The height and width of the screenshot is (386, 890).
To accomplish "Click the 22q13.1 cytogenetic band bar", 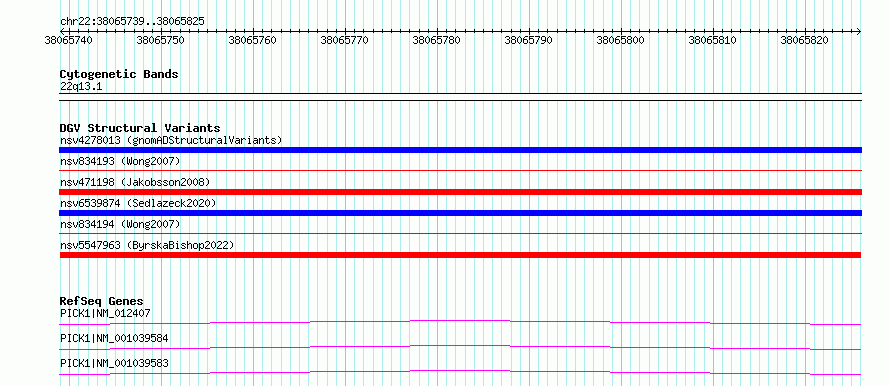I will (460, 96).
